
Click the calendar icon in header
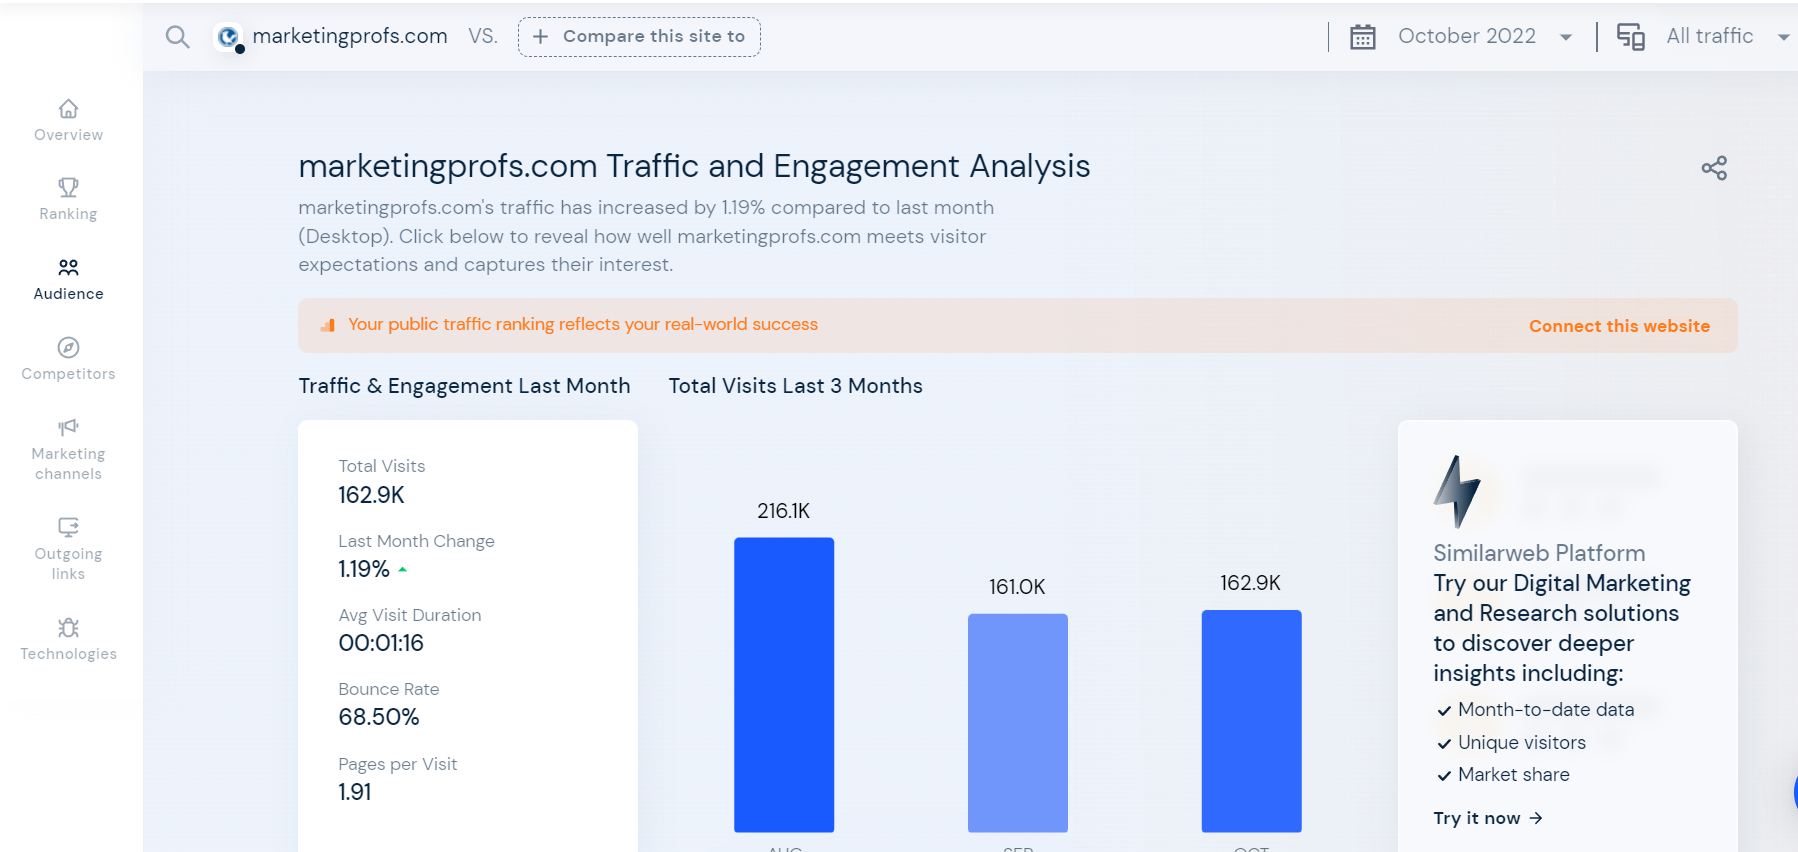(1363, 37)
